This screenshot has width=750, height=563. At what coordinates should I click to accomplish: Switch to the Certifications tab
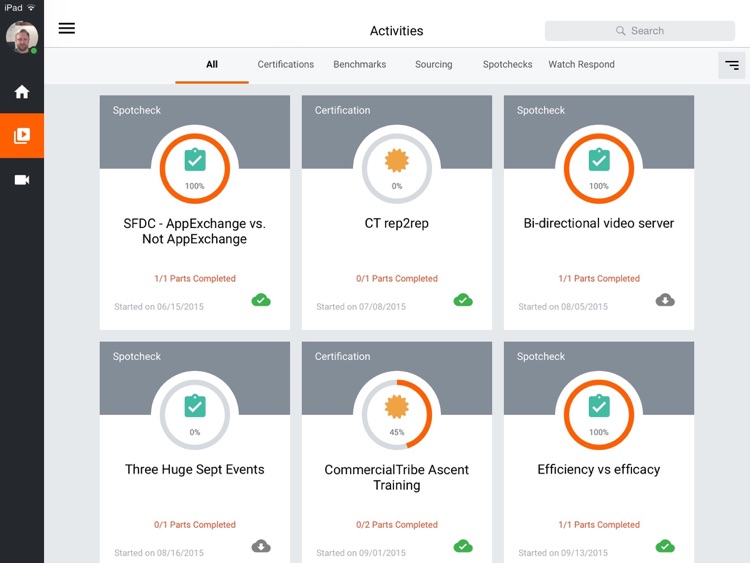pyautogui.click(x=286, y=64)
